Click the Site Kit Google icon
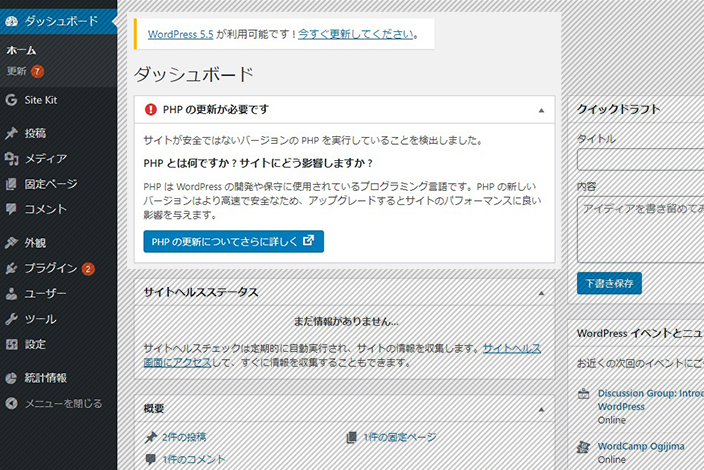The width and height of the screenshot is (704, 470). click(11, 100)
